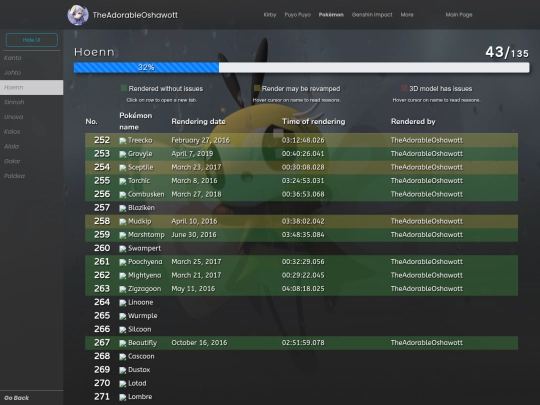This screenshot has height=405, width=540.
Task: Click Cascoon's image icon
Action: pyautogui.click(x=123, y=356)
